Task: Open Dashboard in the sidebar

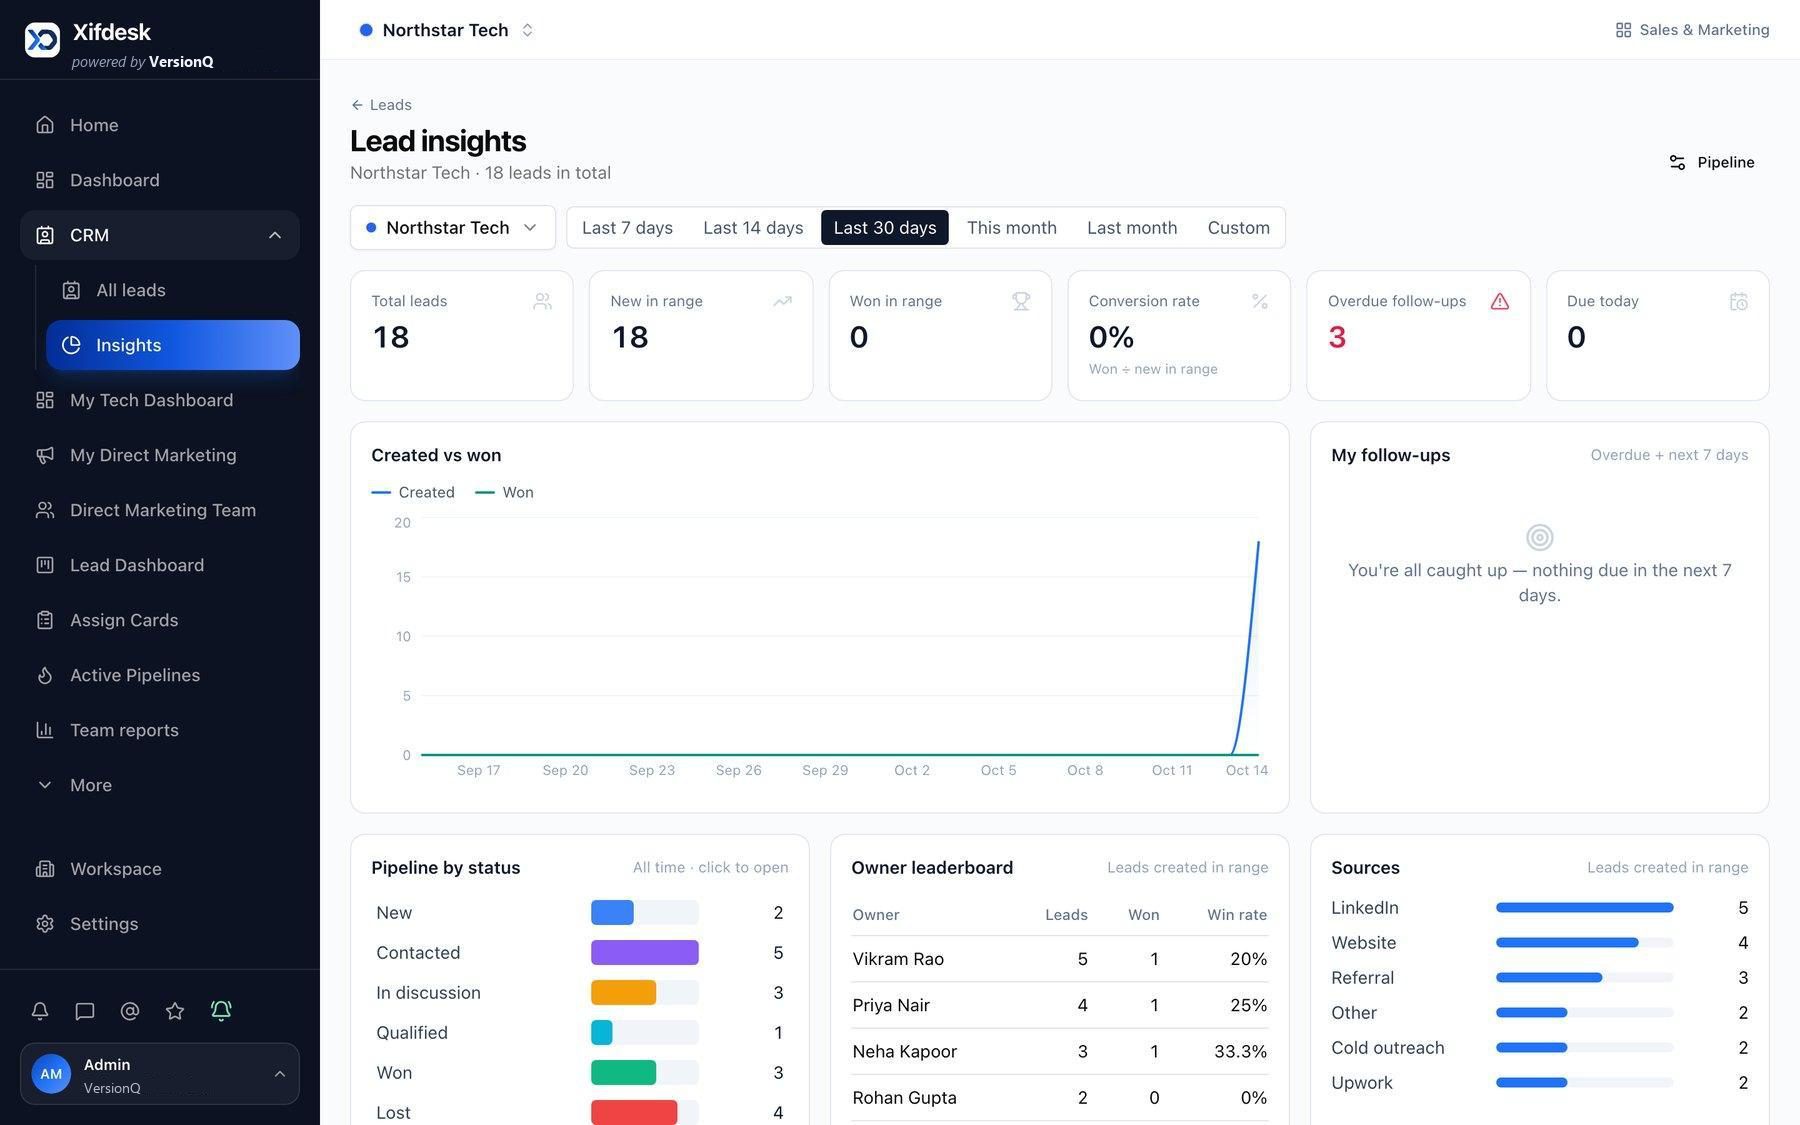Action: [x=160, y=180]
